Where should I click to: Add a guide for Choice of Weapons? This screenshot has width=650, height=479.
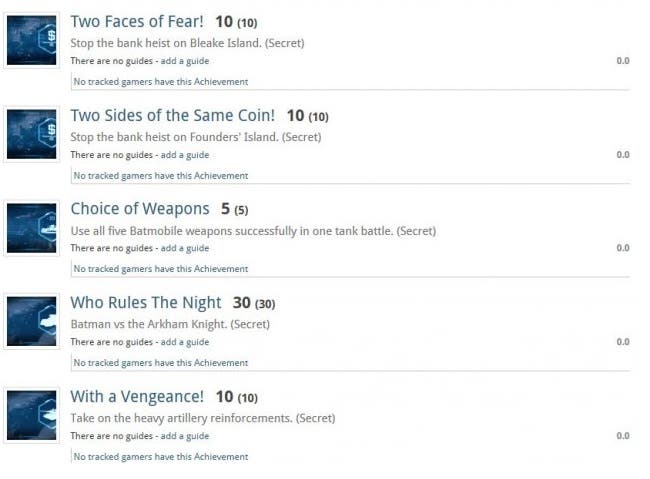click(x=184, y=248)
